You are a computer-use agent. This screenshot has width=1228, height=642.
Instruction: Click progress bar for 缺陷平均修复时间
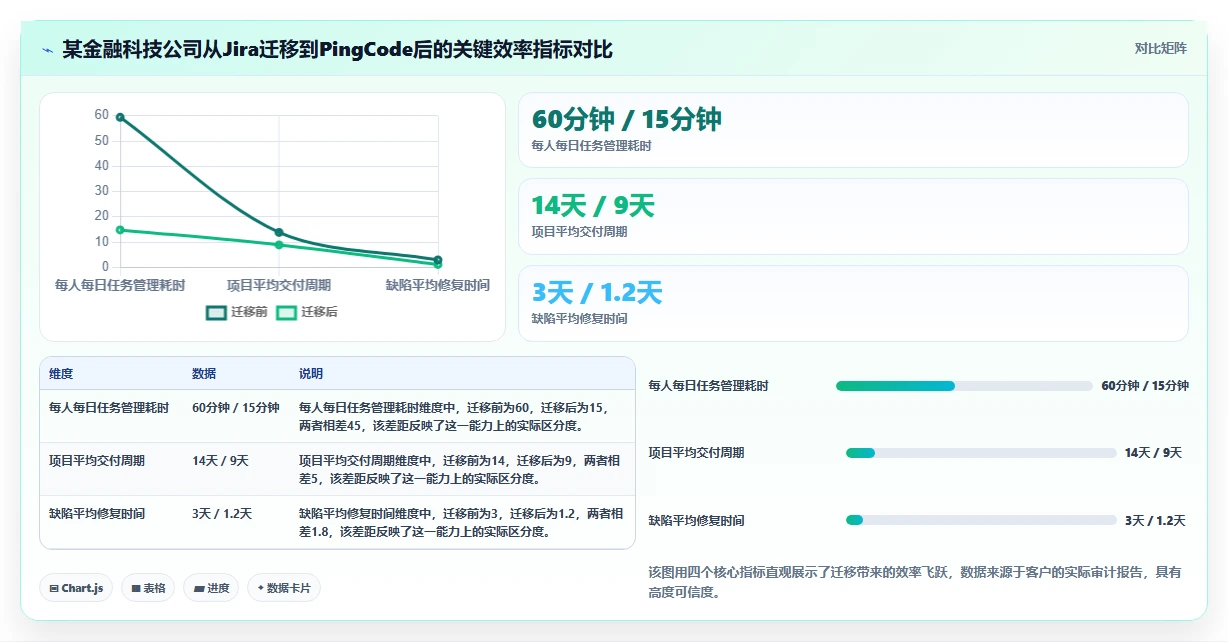981,520
